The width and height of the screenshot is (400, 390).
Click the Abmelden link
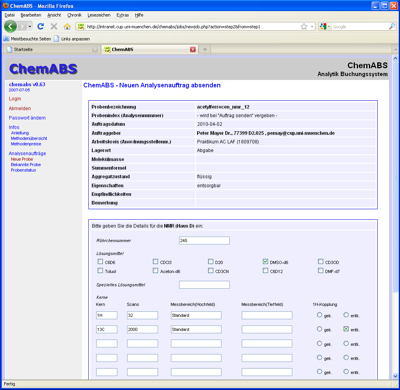pyautogui.click(x=20, y=108)
